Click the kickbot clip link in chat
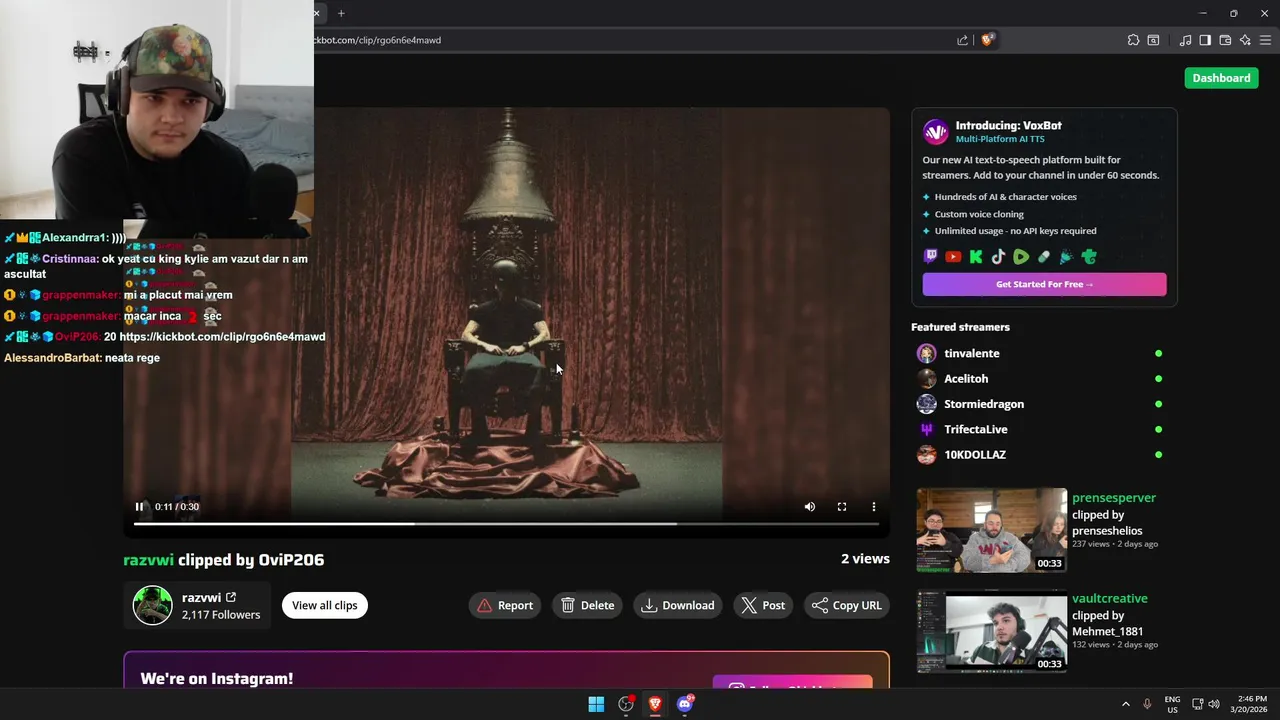The image size is (1280, 720). pyautogui.click(x=222, y=337)
